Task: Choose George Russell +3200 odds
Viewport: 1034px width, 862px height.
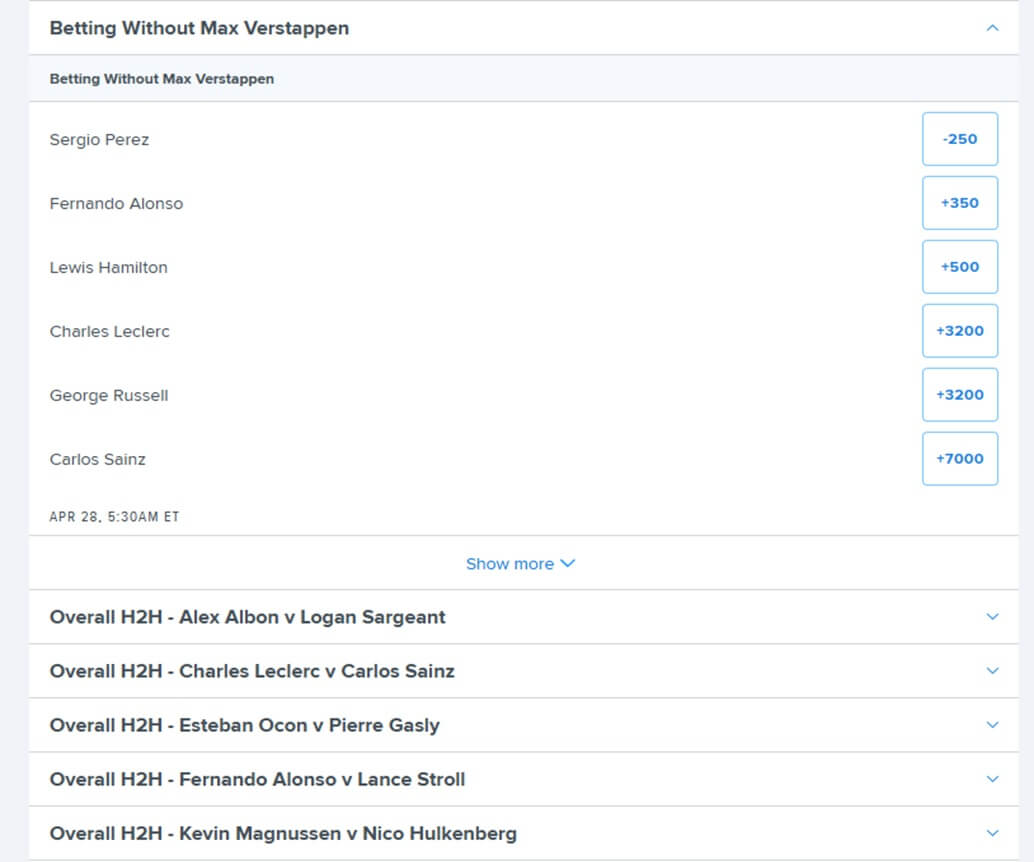Action: 959,395
